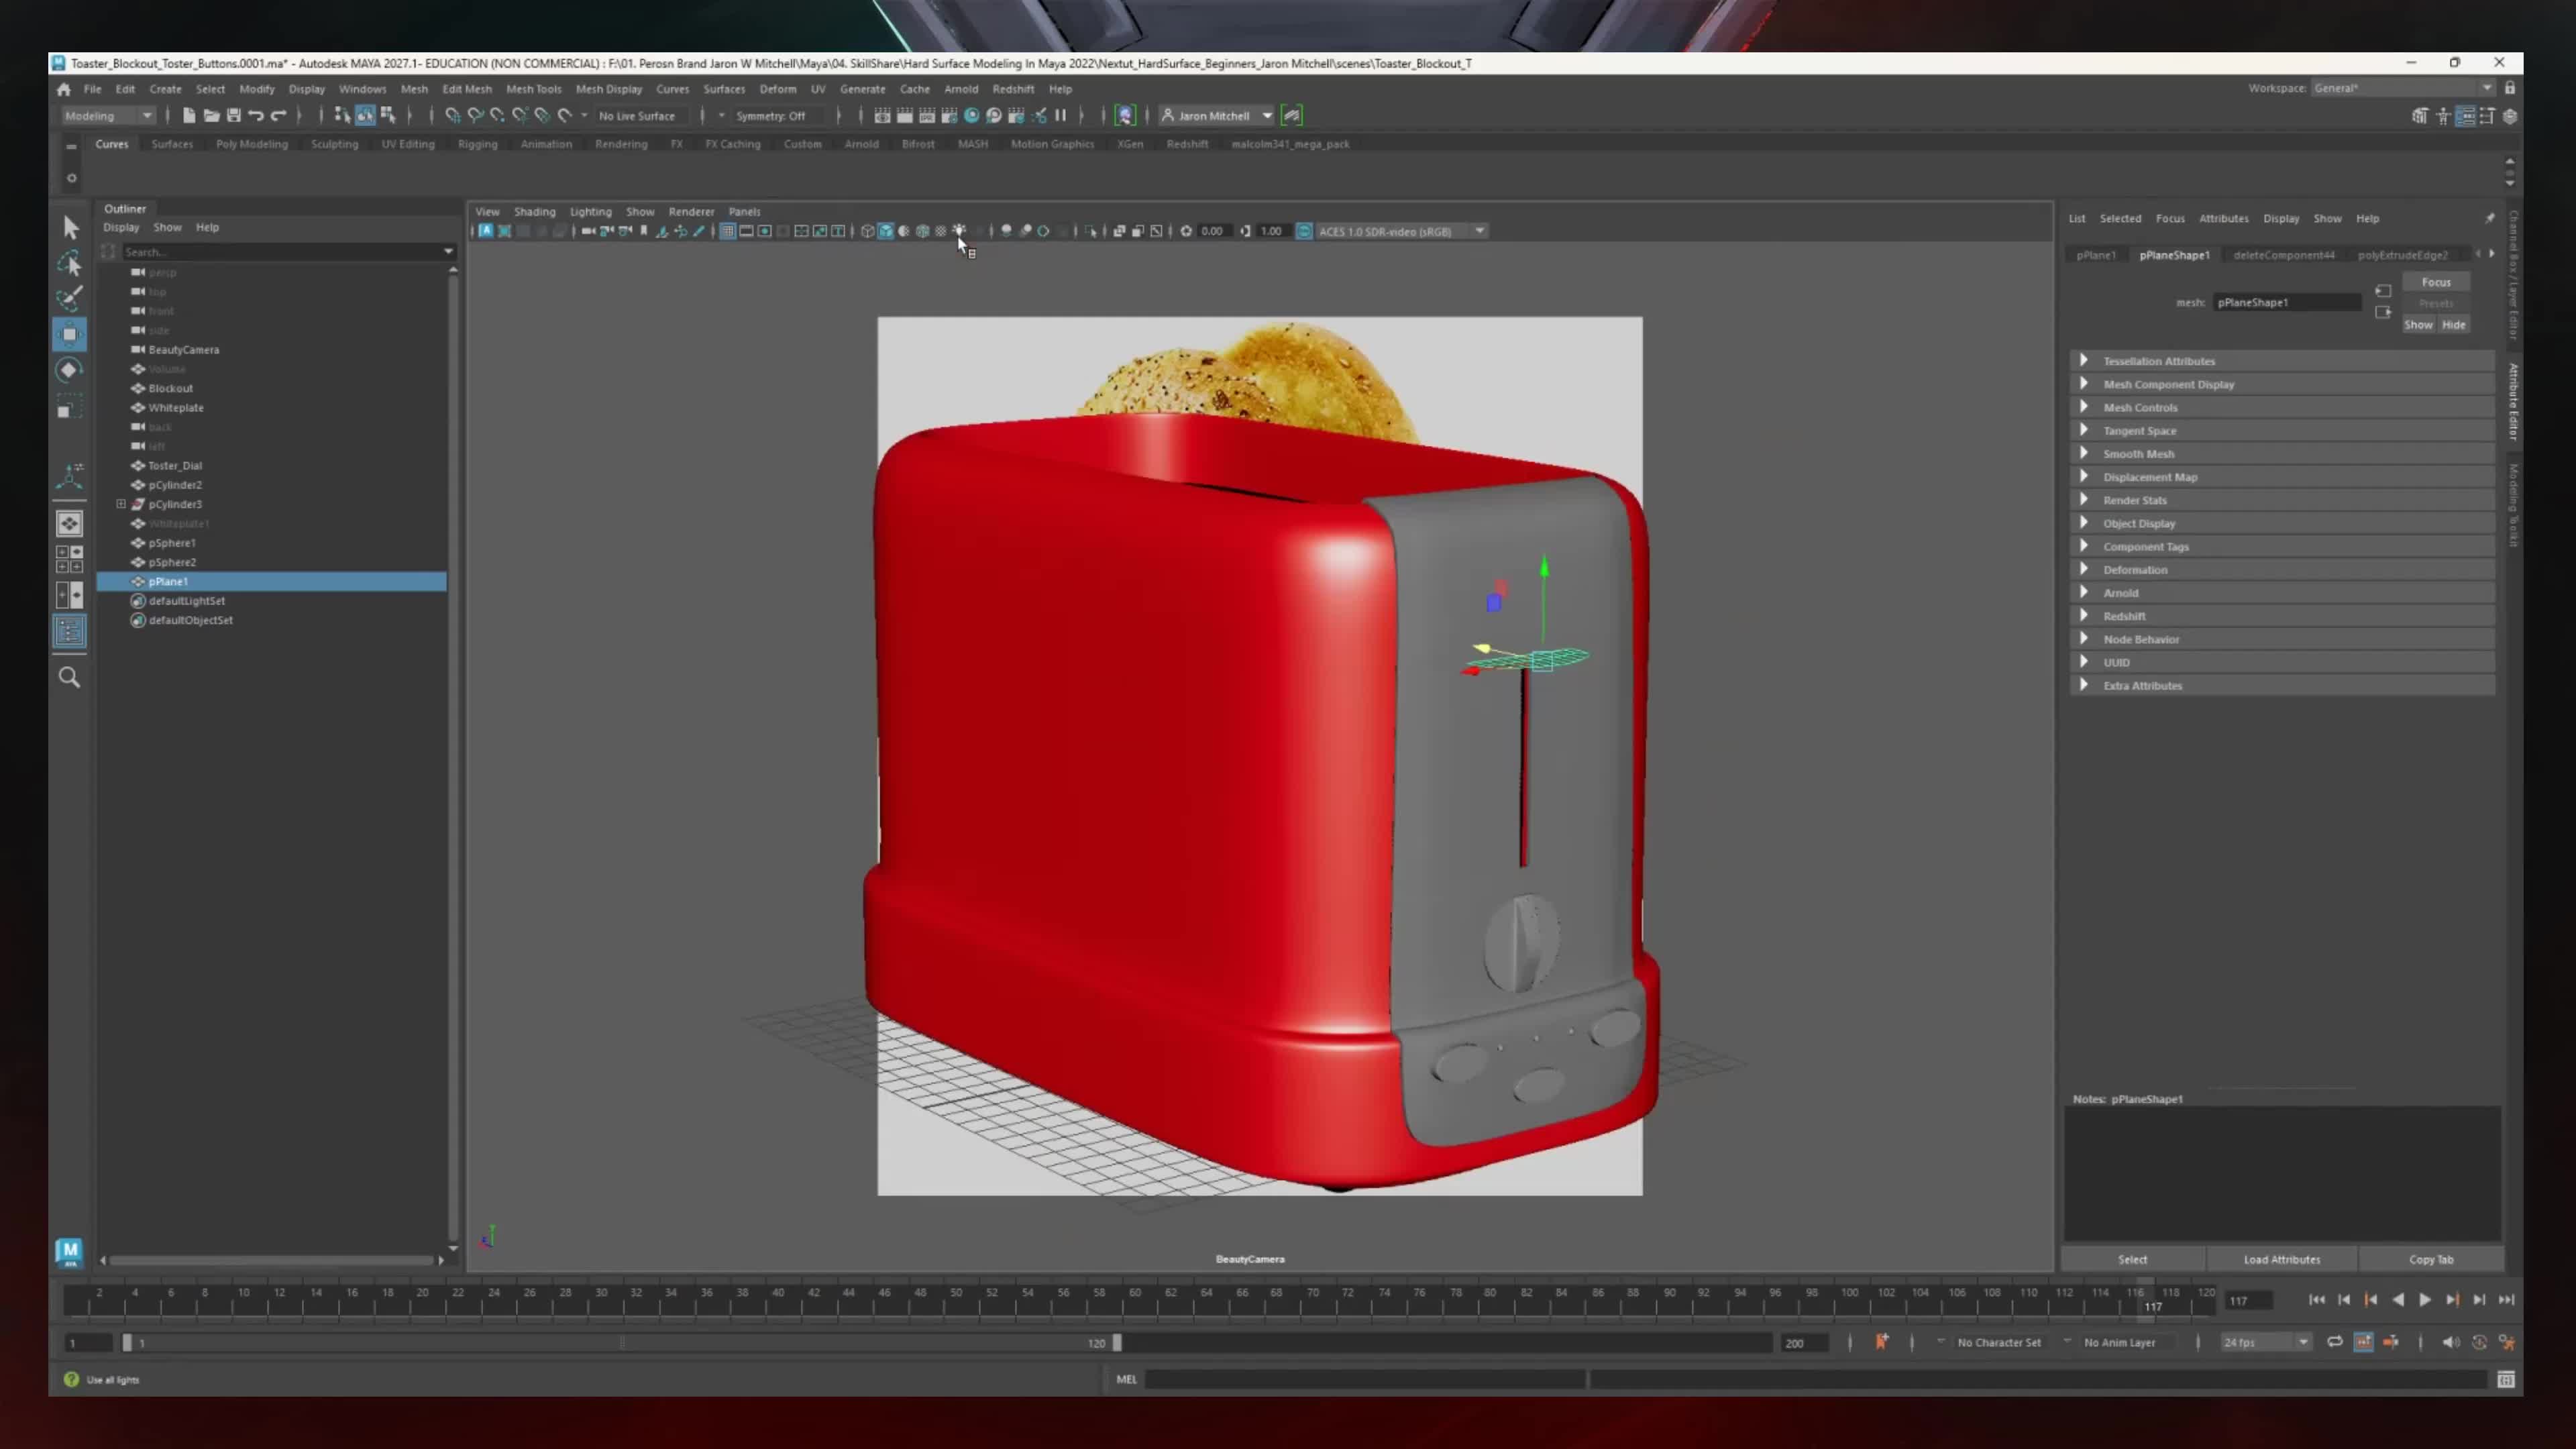This screenshot has width=2576, height=1449.
Task: Expand the Tessellation Attributes section
Action: (2282, 361)
